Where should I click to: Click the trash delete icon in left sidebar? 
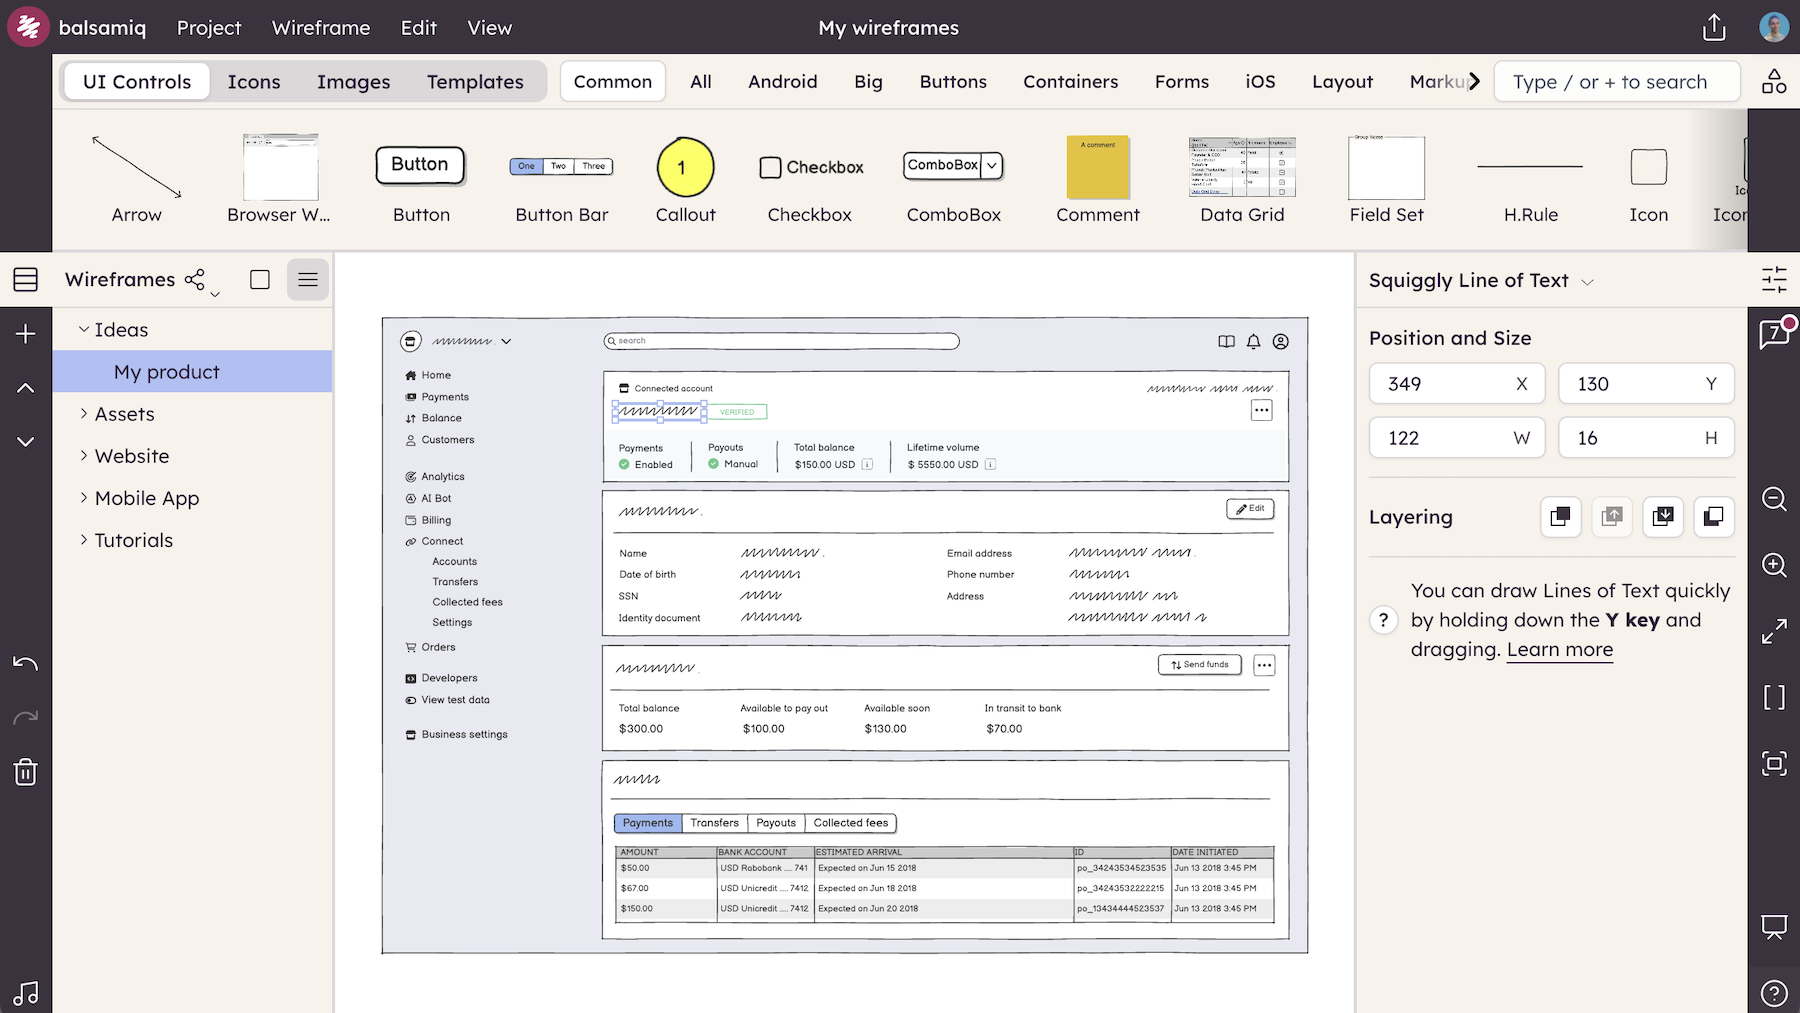(26, 772)
